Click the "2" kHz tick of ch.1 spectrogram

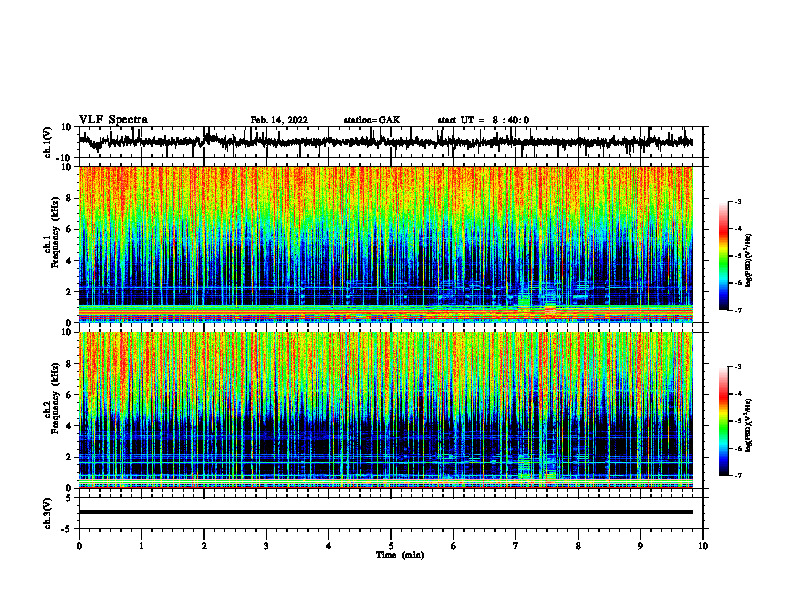(70, 292)
